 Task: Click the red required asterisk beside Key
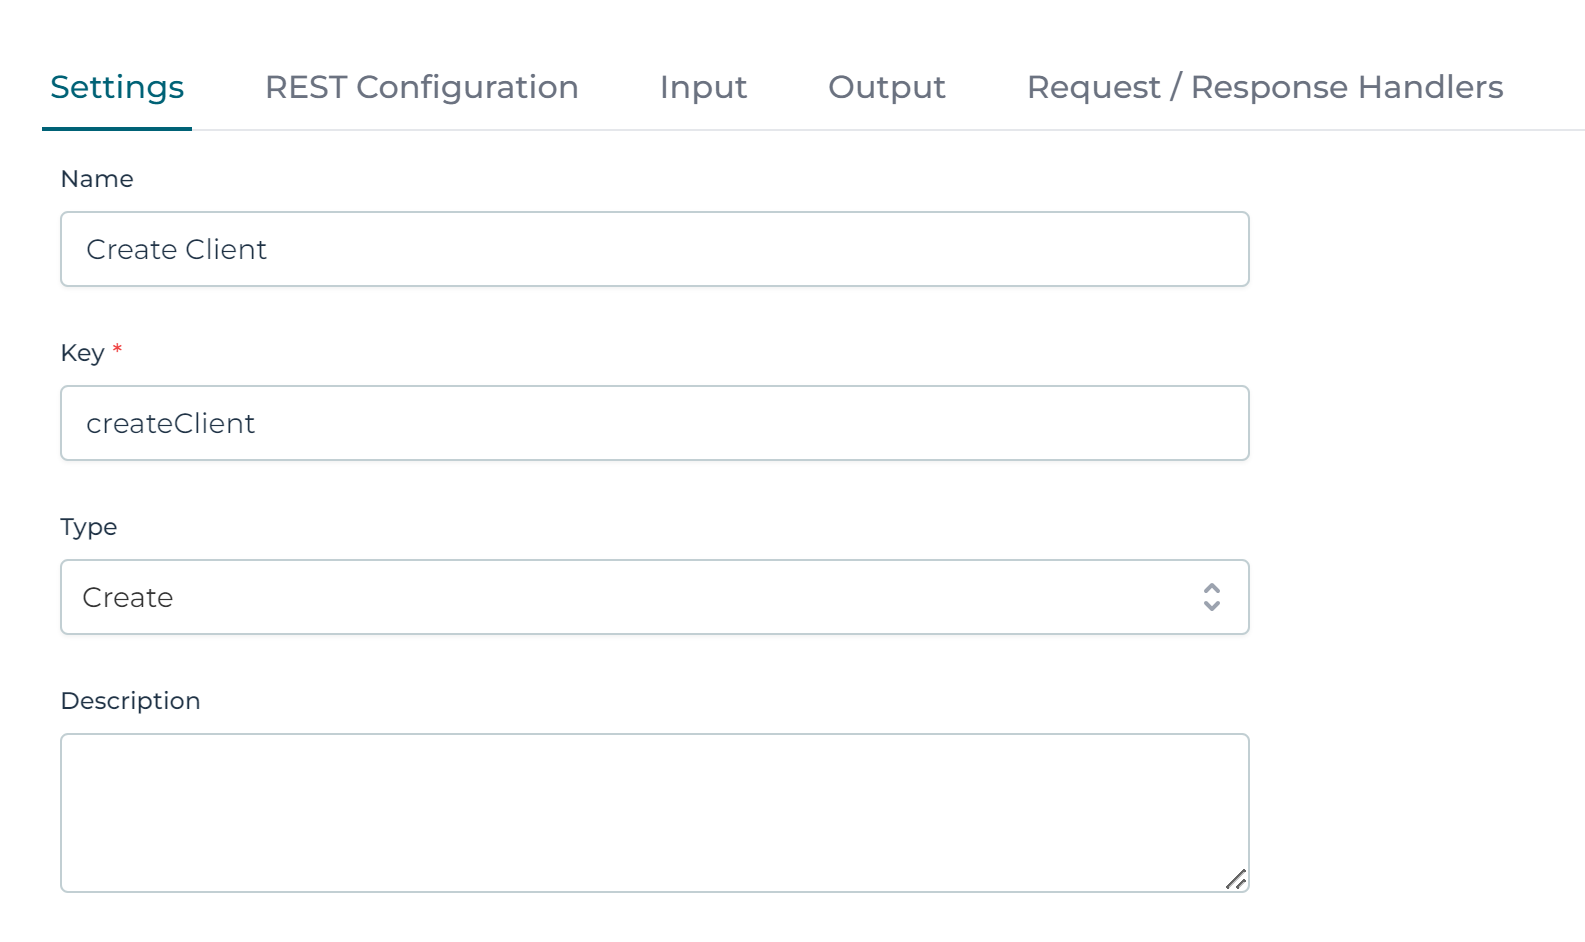point(117,349)
